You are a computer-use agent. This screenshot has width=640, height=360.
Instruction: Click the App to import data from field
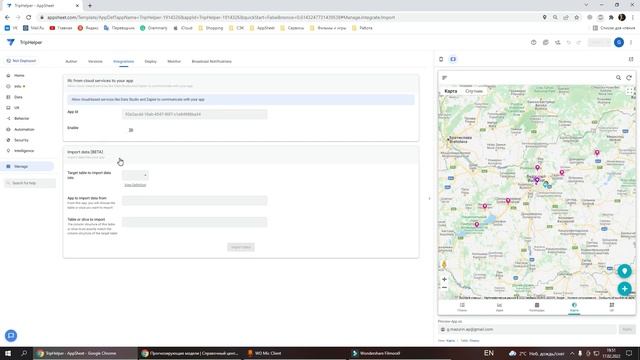click(x=195, y=200)
